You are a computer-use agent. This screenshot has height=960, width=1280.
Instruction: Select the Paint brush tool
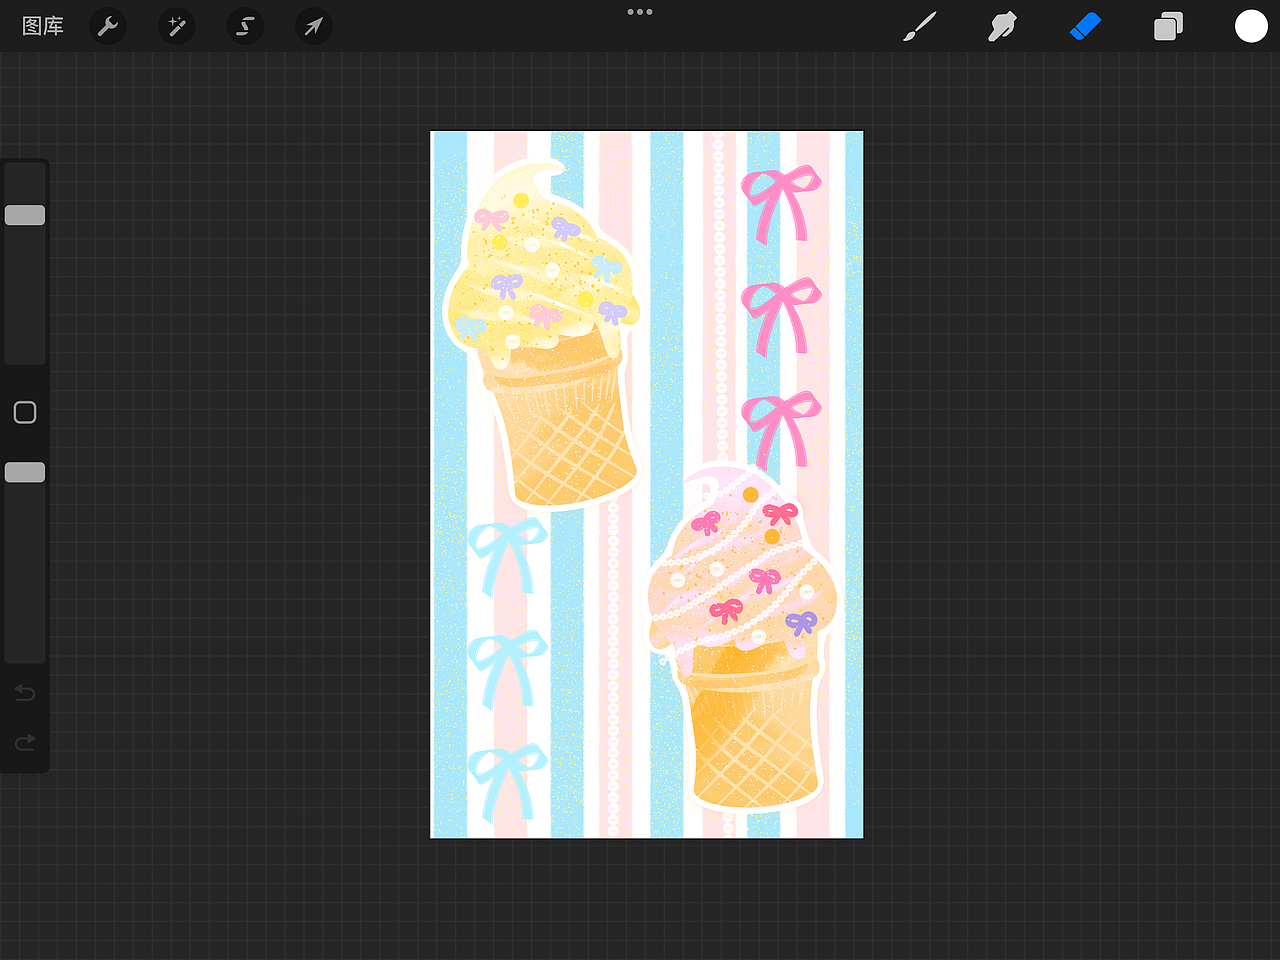920,26
